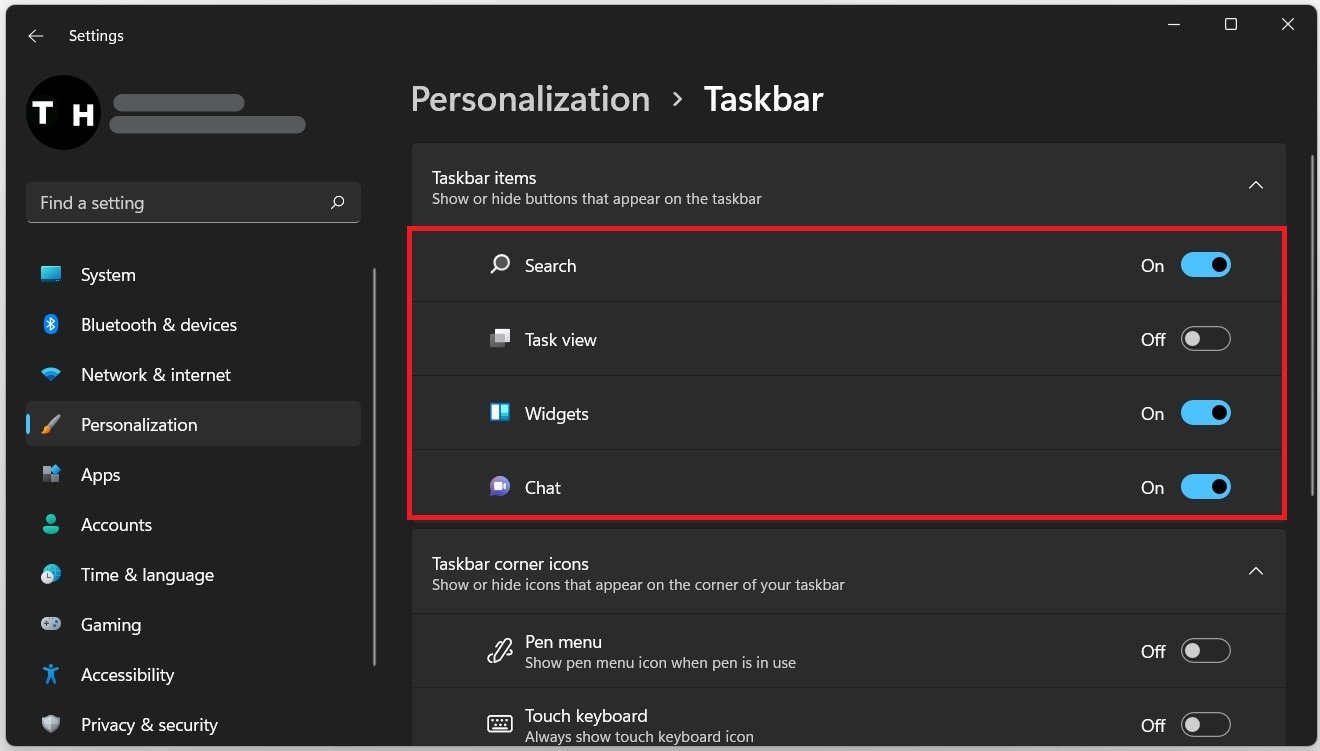This screenshot has width=1320, height=751.
Task: Click the breadcrumb separator chevron
Action: (678, 100)
